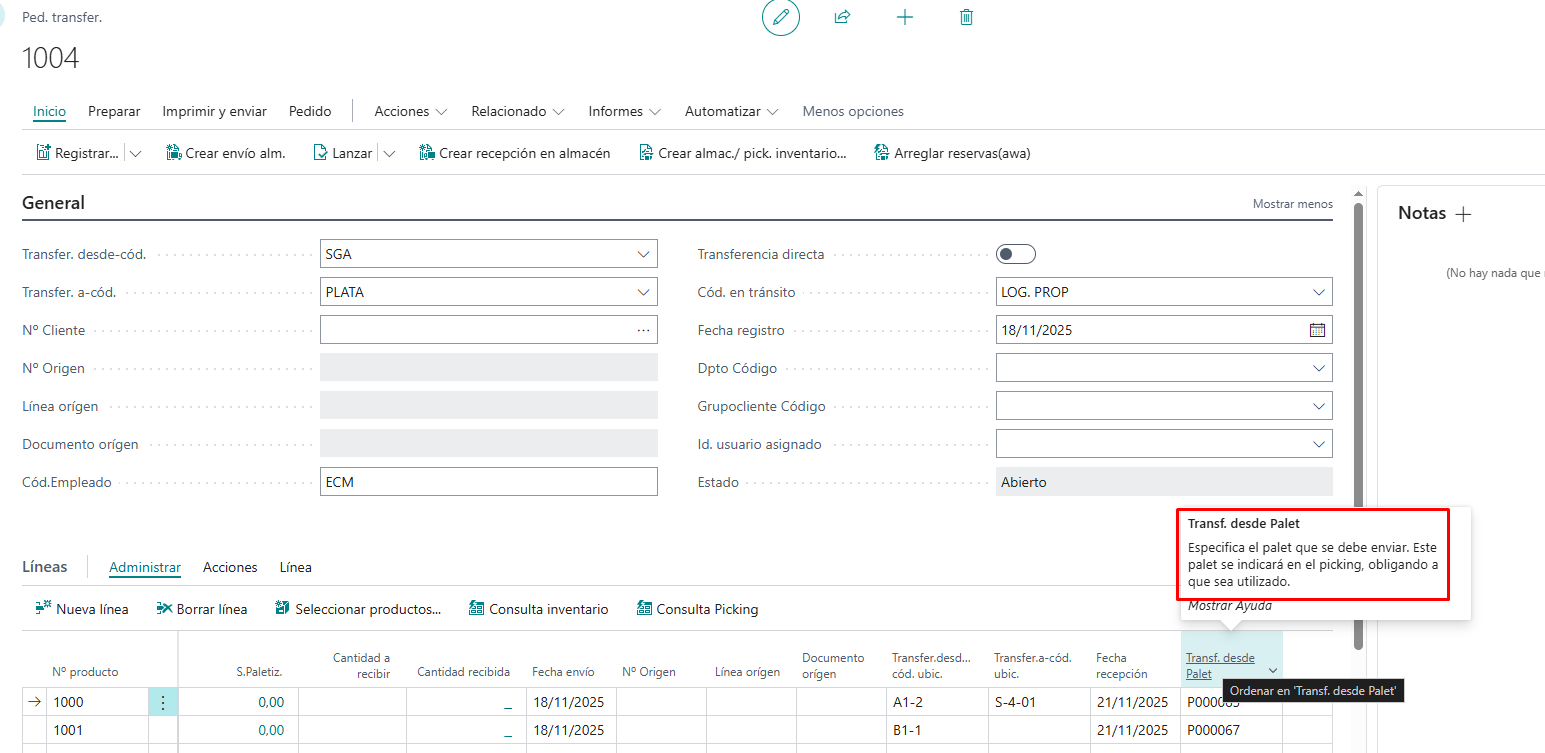Add a new note with plus icon
The width and height of the screenshot is (1545, 753).
pos(1464,214)
